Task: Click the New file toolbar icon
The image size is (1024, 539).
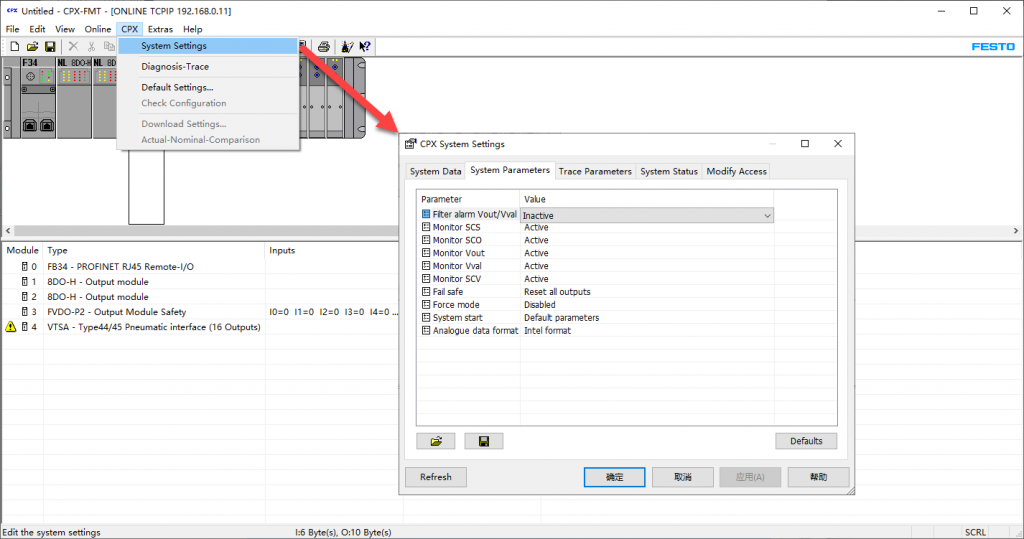Action: coord(14,46)
